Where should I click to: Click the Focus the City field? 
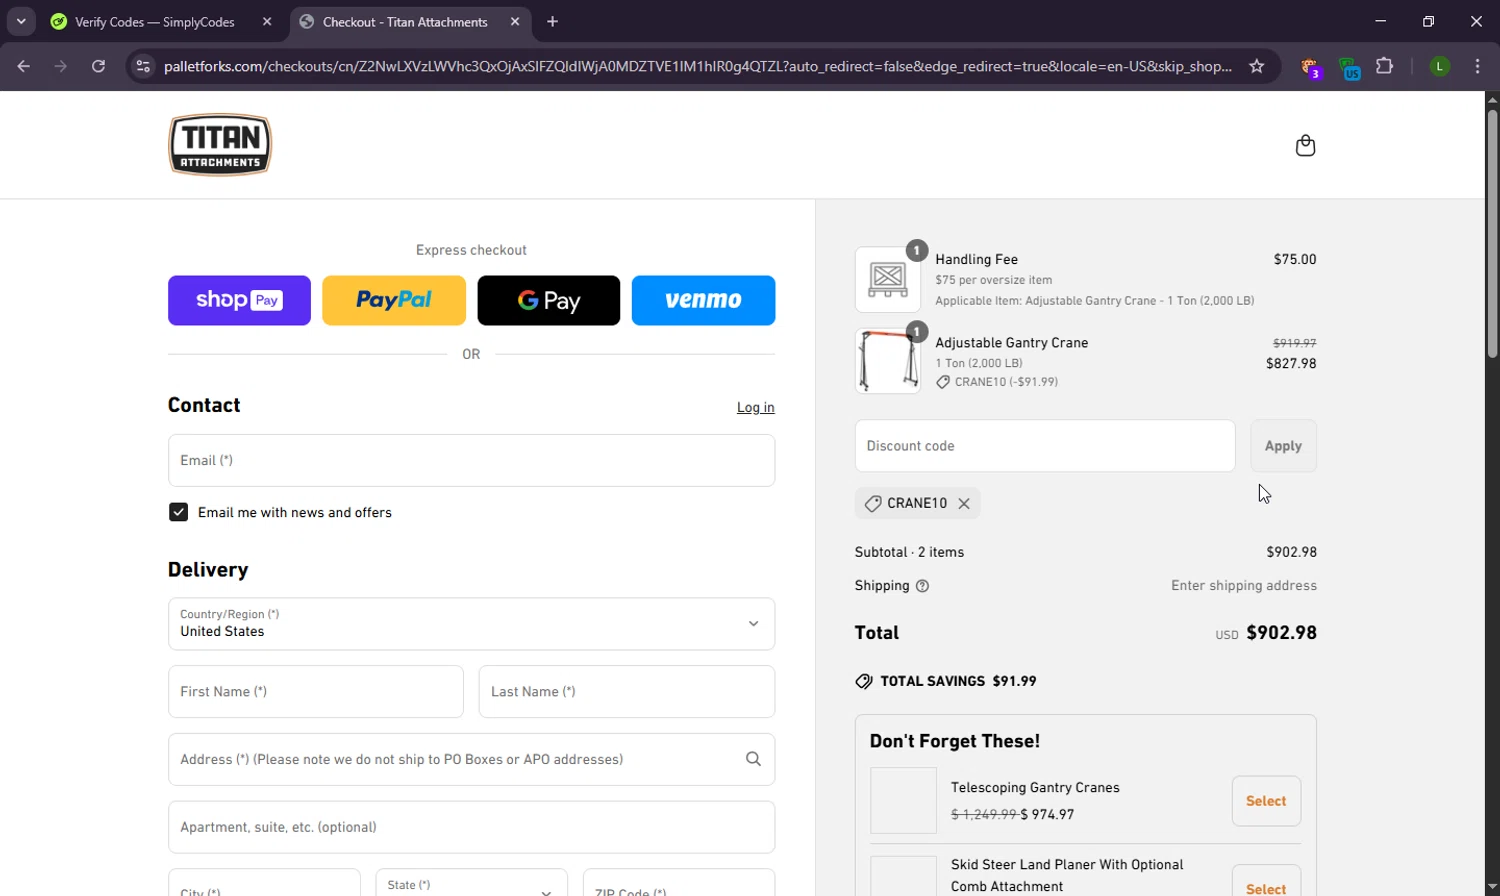(264, 884)
